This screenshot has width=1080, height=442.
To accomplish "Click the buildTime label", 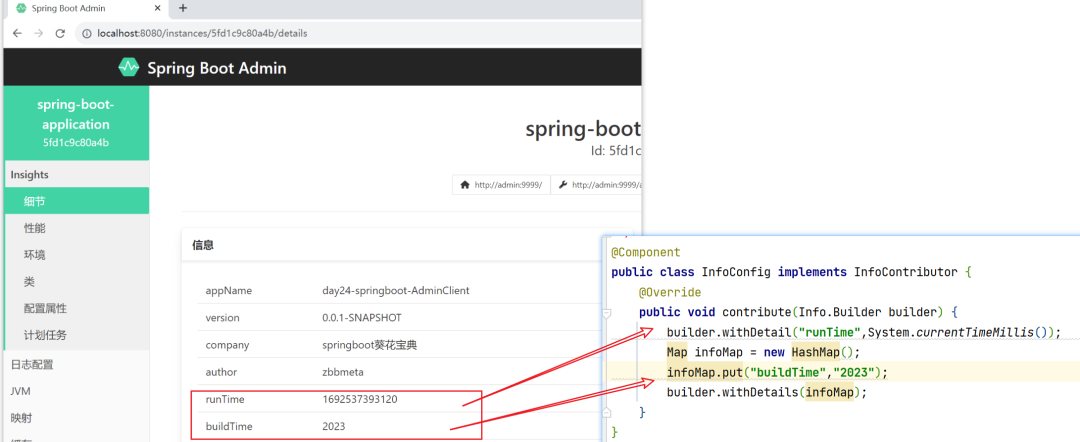I will 229,427.
